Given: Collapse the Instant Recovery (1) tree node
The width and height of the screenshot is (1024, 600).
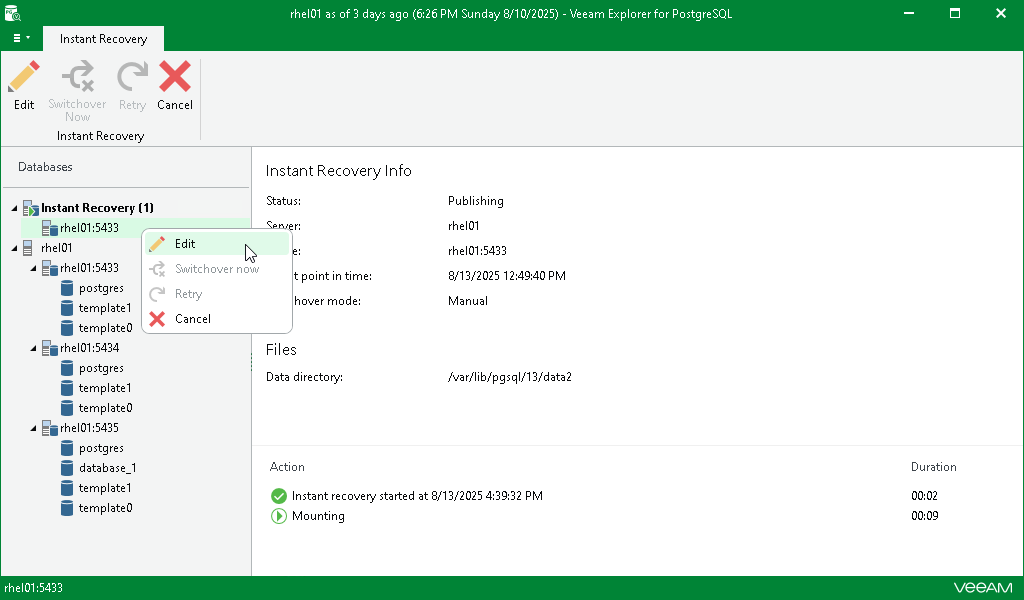Looking at the screenshot, I should coord(13,207).
